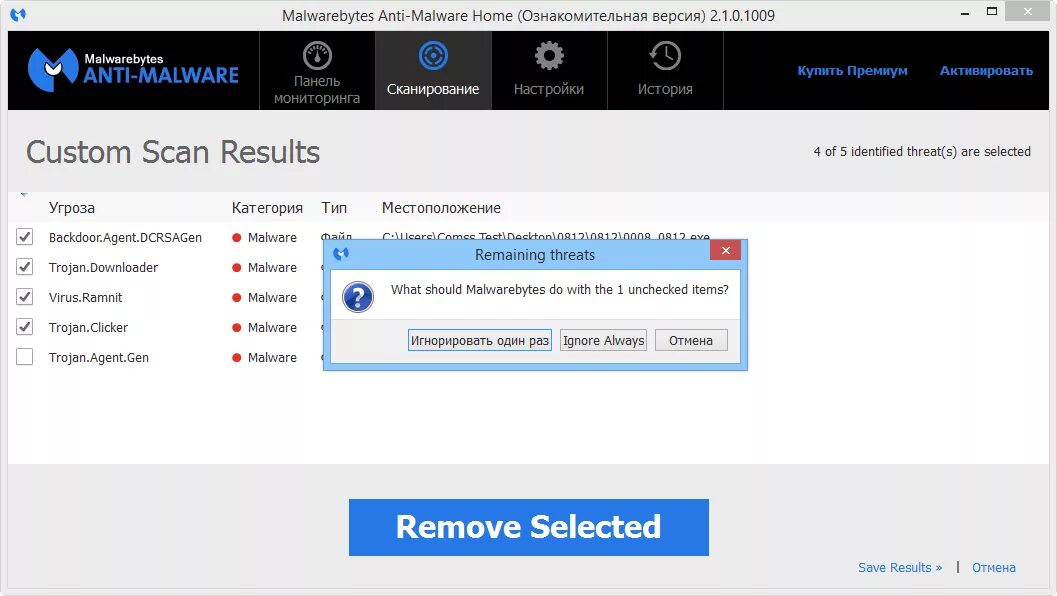This screenshot has height=596, width=1057.
Task: Click the Malwarebytes Anti-Malware logo
Action: click(x=133, y=69)
